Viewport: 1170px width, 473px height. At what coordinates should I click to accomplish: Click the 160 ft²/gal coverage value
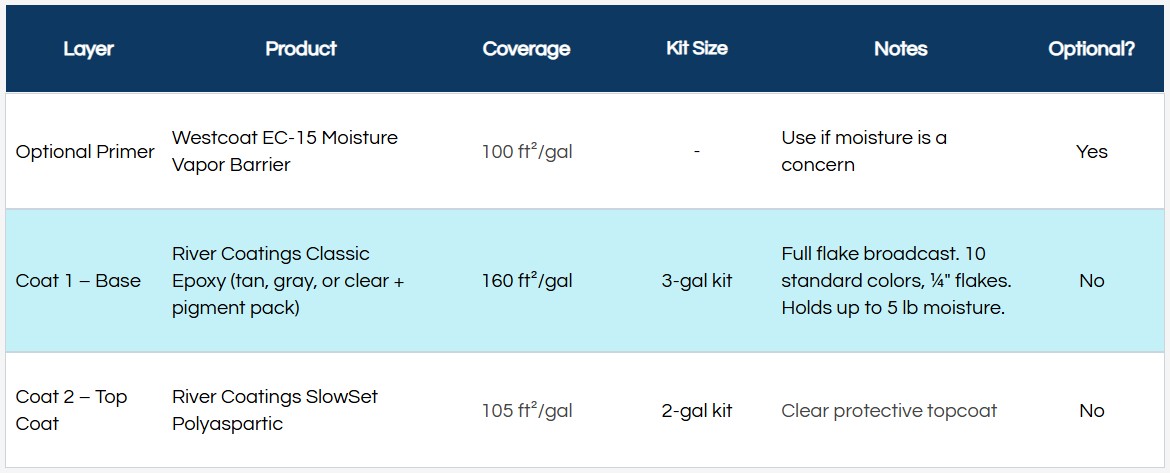[x=528, y=281]
